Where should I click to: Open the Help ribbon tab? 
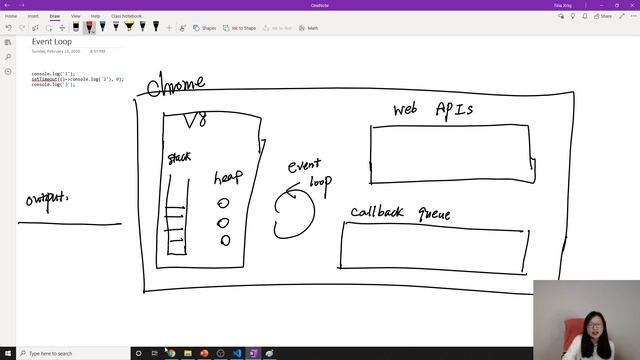click(96, 16)
